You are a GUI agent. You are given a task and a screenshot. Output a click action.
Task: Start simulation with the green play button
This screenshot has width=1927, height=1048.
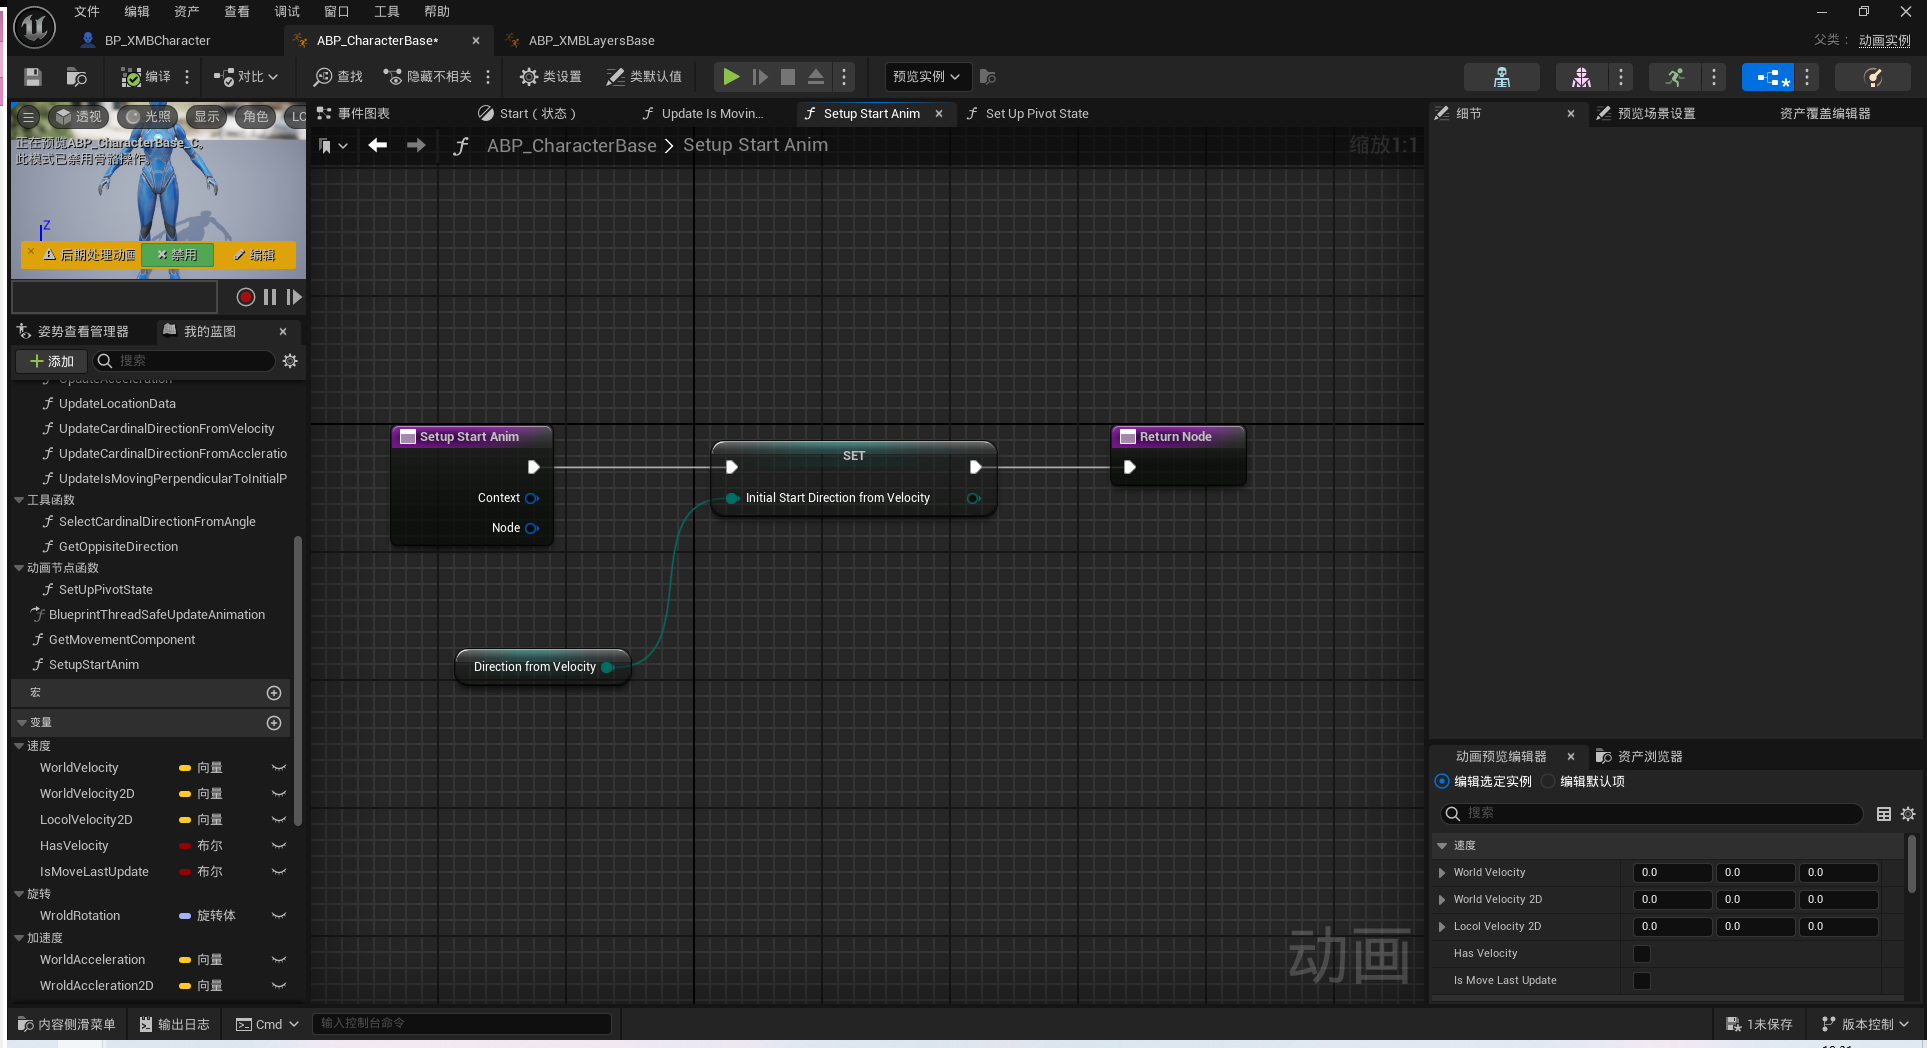(x=731, y=77)
